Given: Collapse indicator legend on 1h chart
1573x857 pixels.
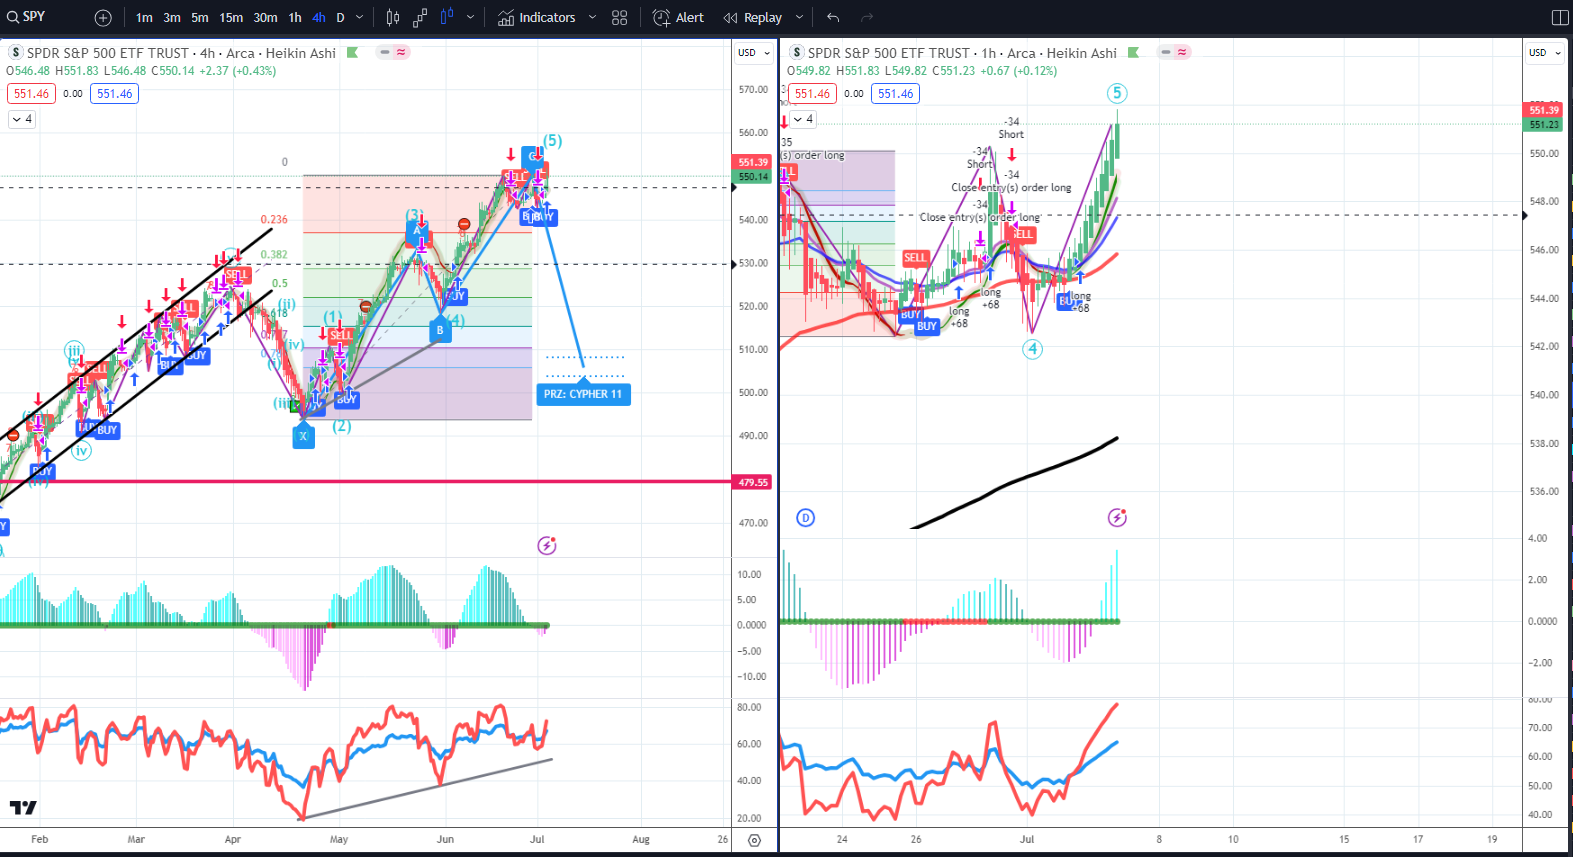Looking at the screenshot, I should coord(803,119).
